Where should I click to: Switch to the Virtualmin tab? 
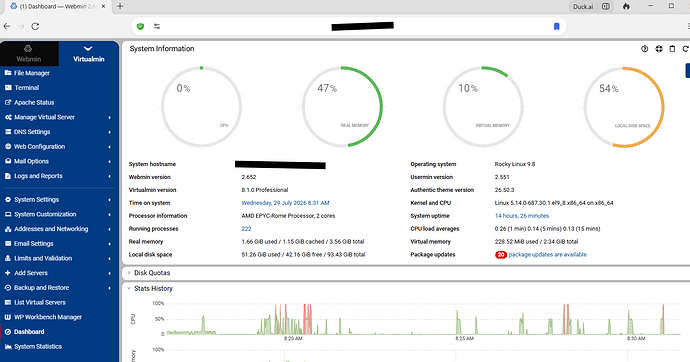coord(88,54)
